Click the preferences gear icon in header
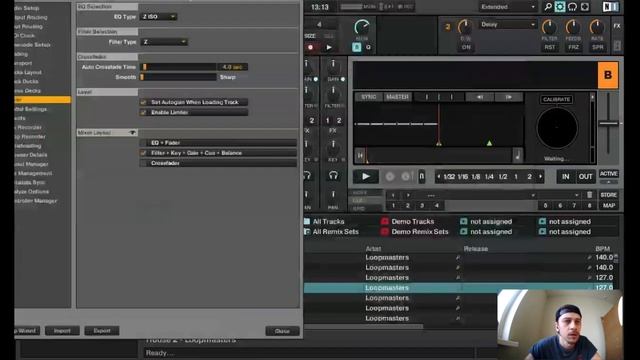The image size is (640, 360). (x=560, y=7)
